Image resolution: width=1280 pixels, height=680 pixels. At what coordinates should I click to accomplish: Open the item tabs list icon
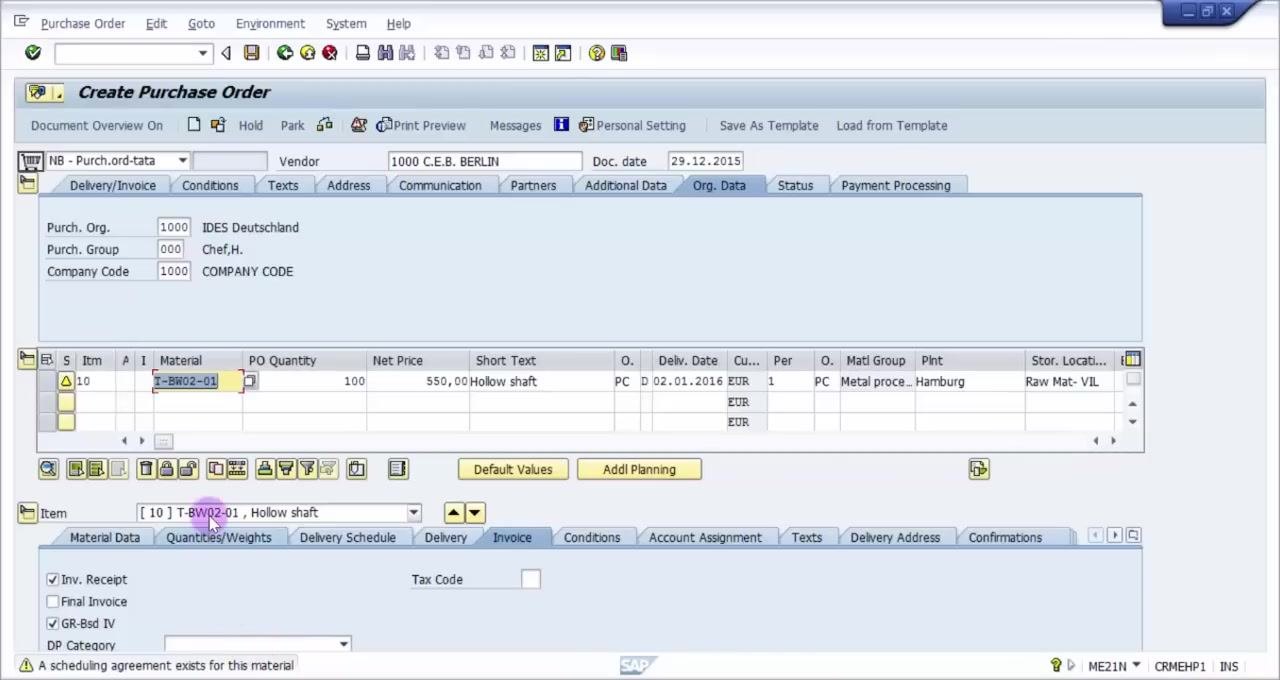tap(1133, 536)
